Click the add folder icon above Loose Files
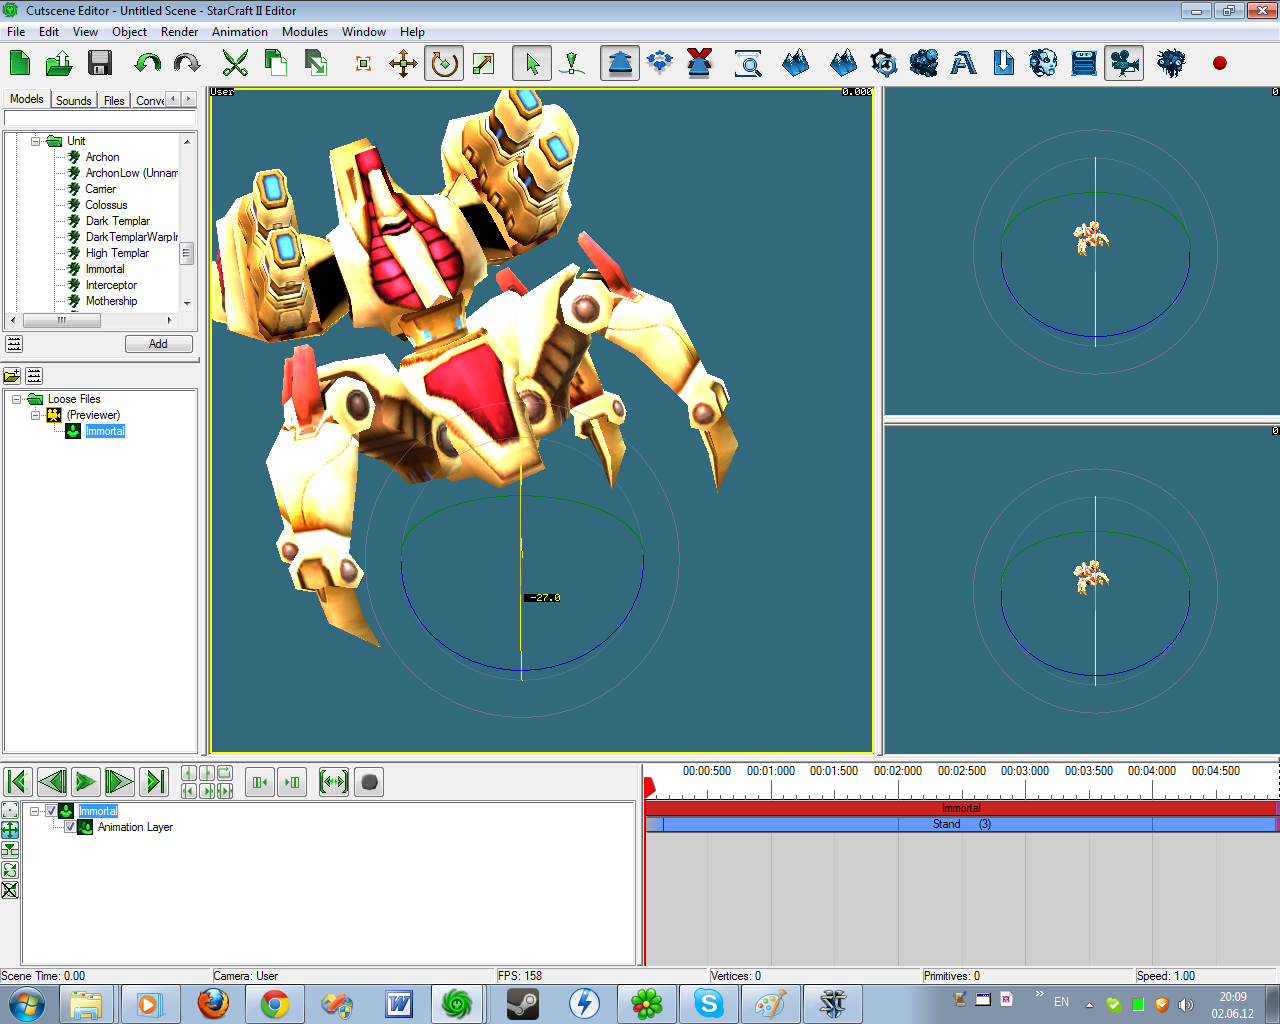This screenshot has height=1024, width=1280. 12,375
